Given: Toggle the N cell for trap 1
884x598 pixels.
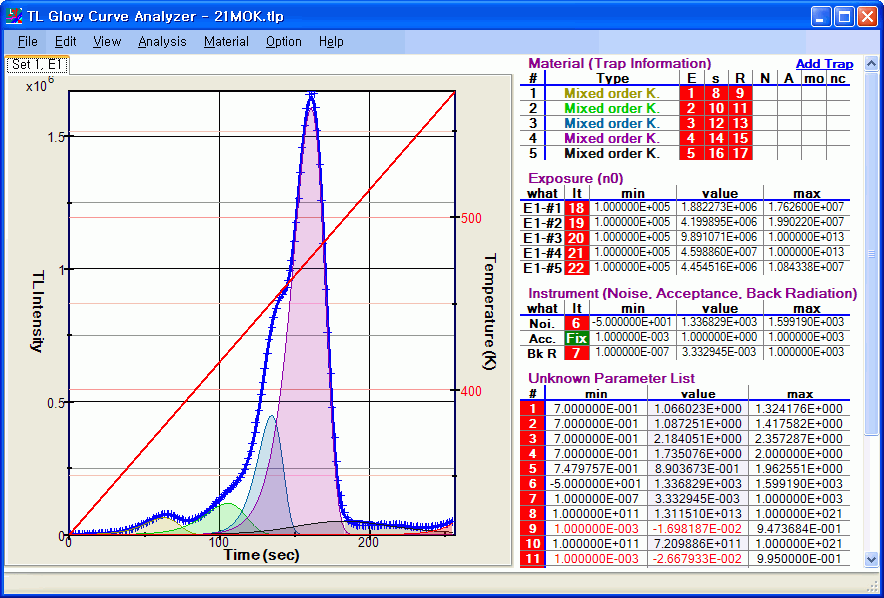Looking at the screenshot, I should point(765,93).
